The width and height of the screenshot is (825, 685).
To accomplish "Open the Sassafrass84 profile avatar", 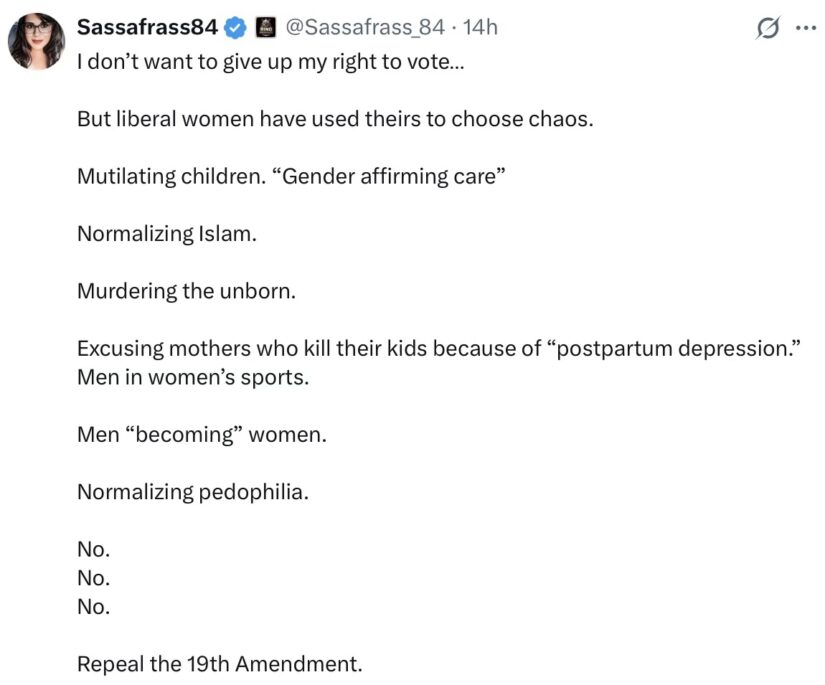I will [x=36, y=41].
